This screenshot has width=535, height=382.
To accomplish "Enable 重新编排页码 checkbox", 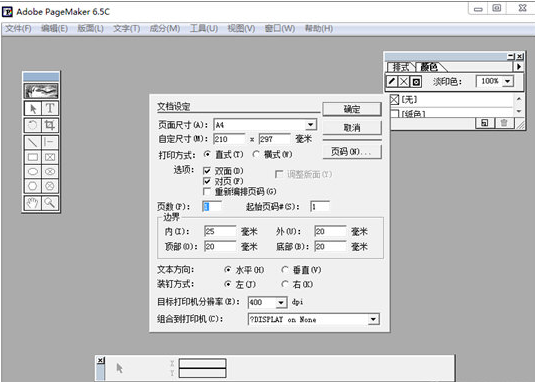I will click(x=207, y=191).
